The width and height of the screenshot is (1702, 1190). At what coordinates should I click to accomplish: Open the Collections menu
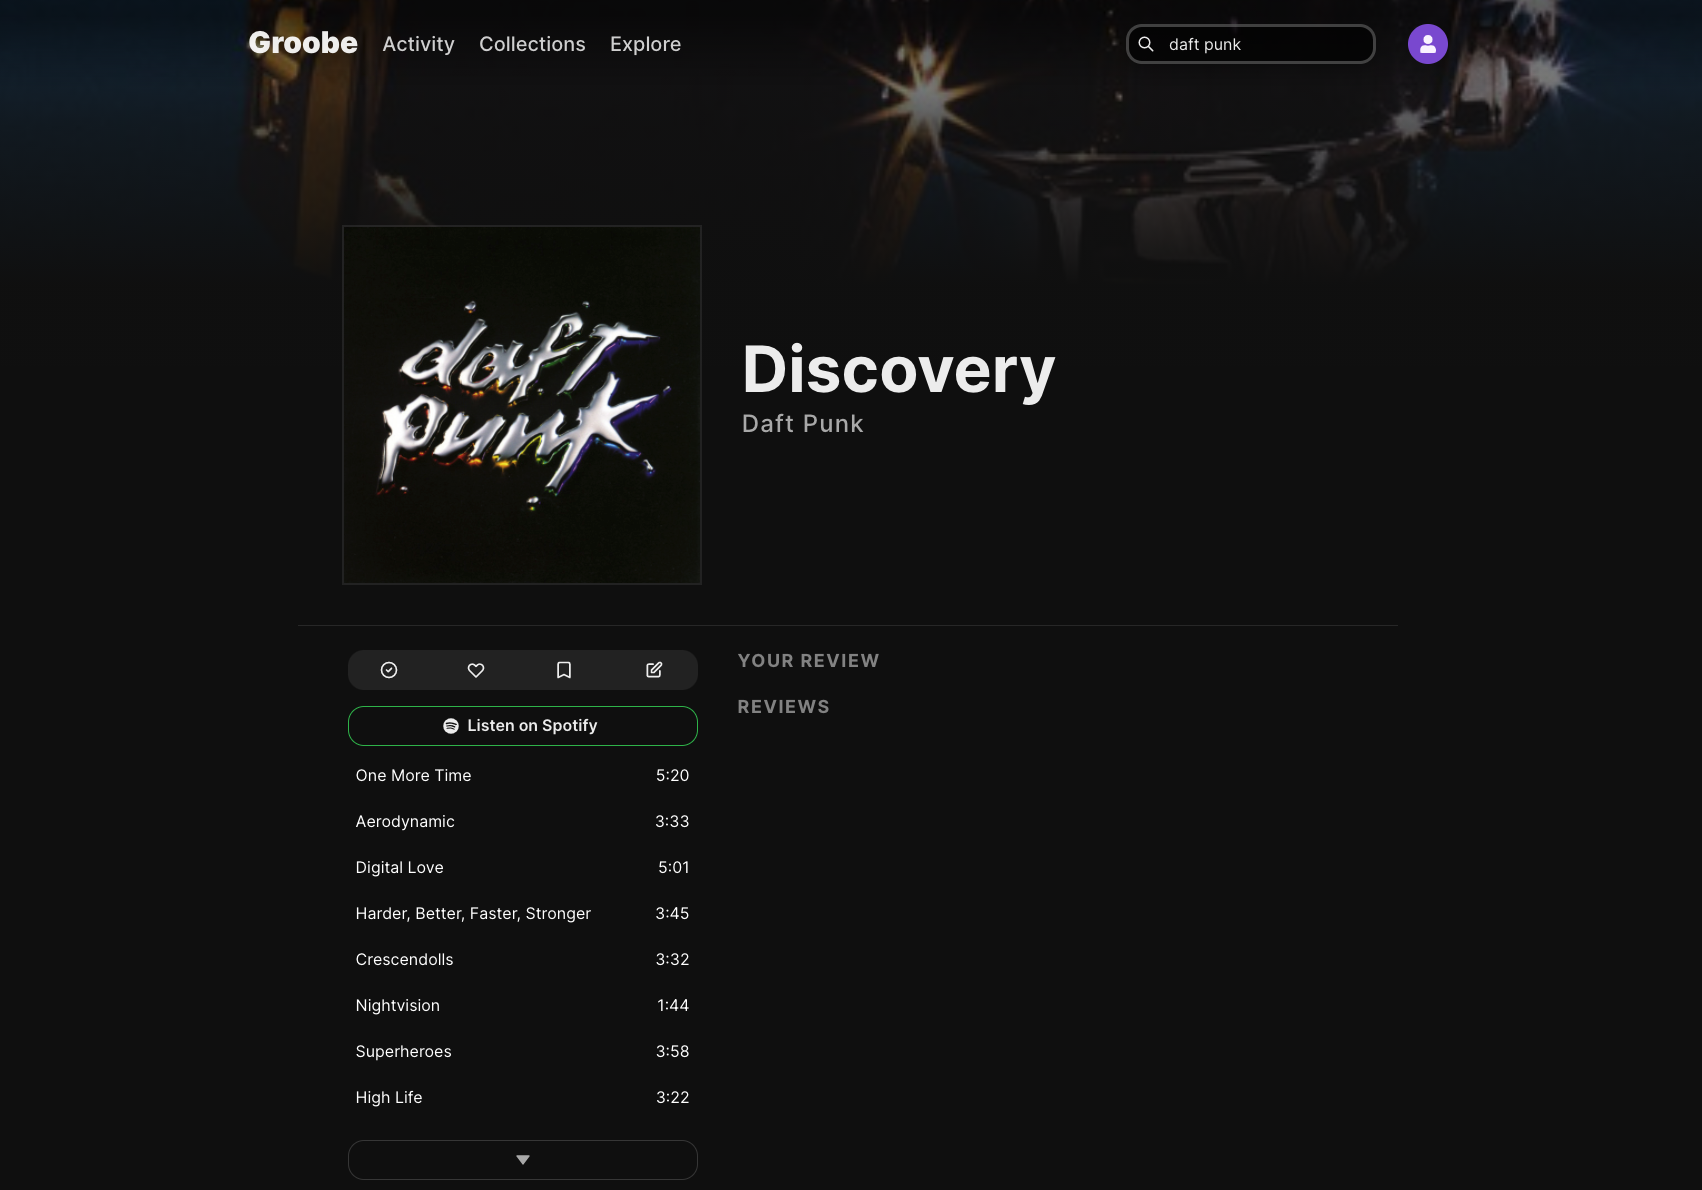(x=532, y=44)
